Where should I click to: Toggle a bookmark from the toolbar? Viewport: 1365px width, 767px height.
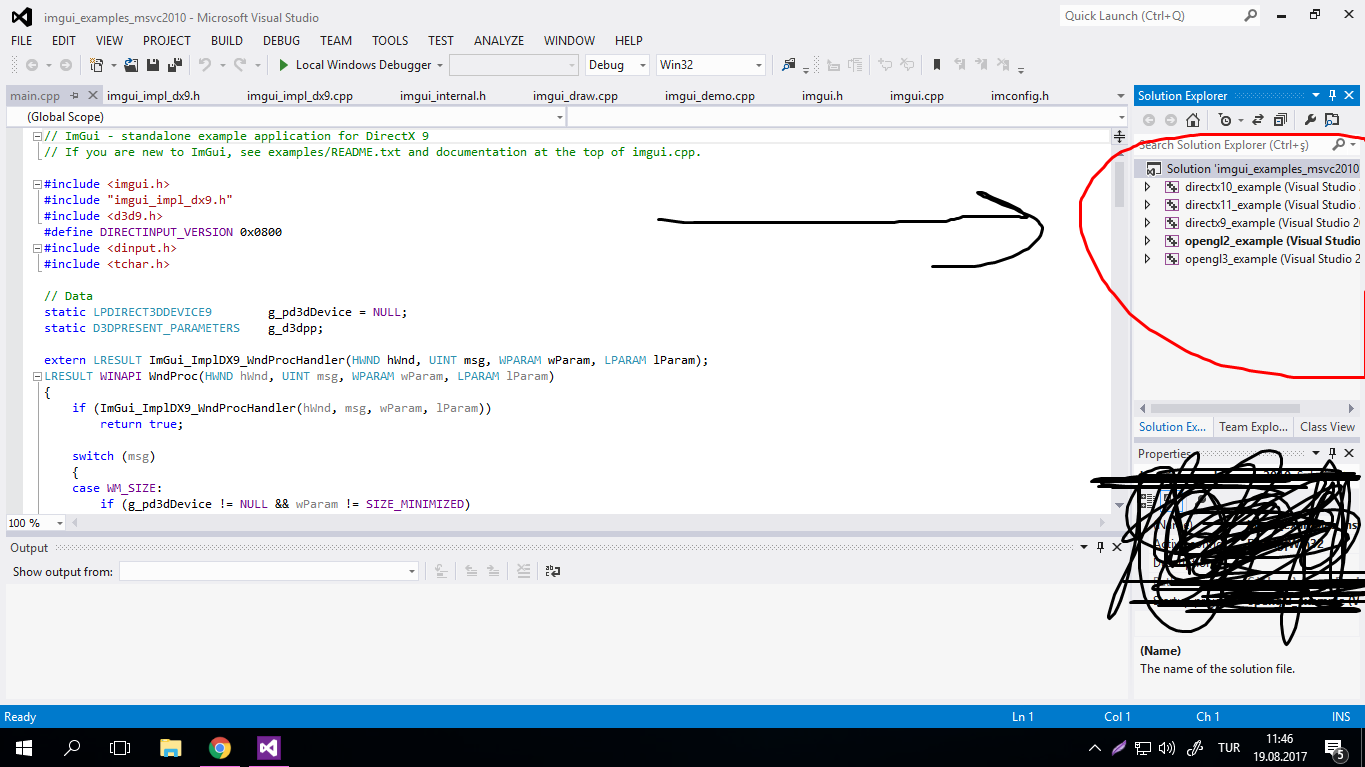click(937, 65)
